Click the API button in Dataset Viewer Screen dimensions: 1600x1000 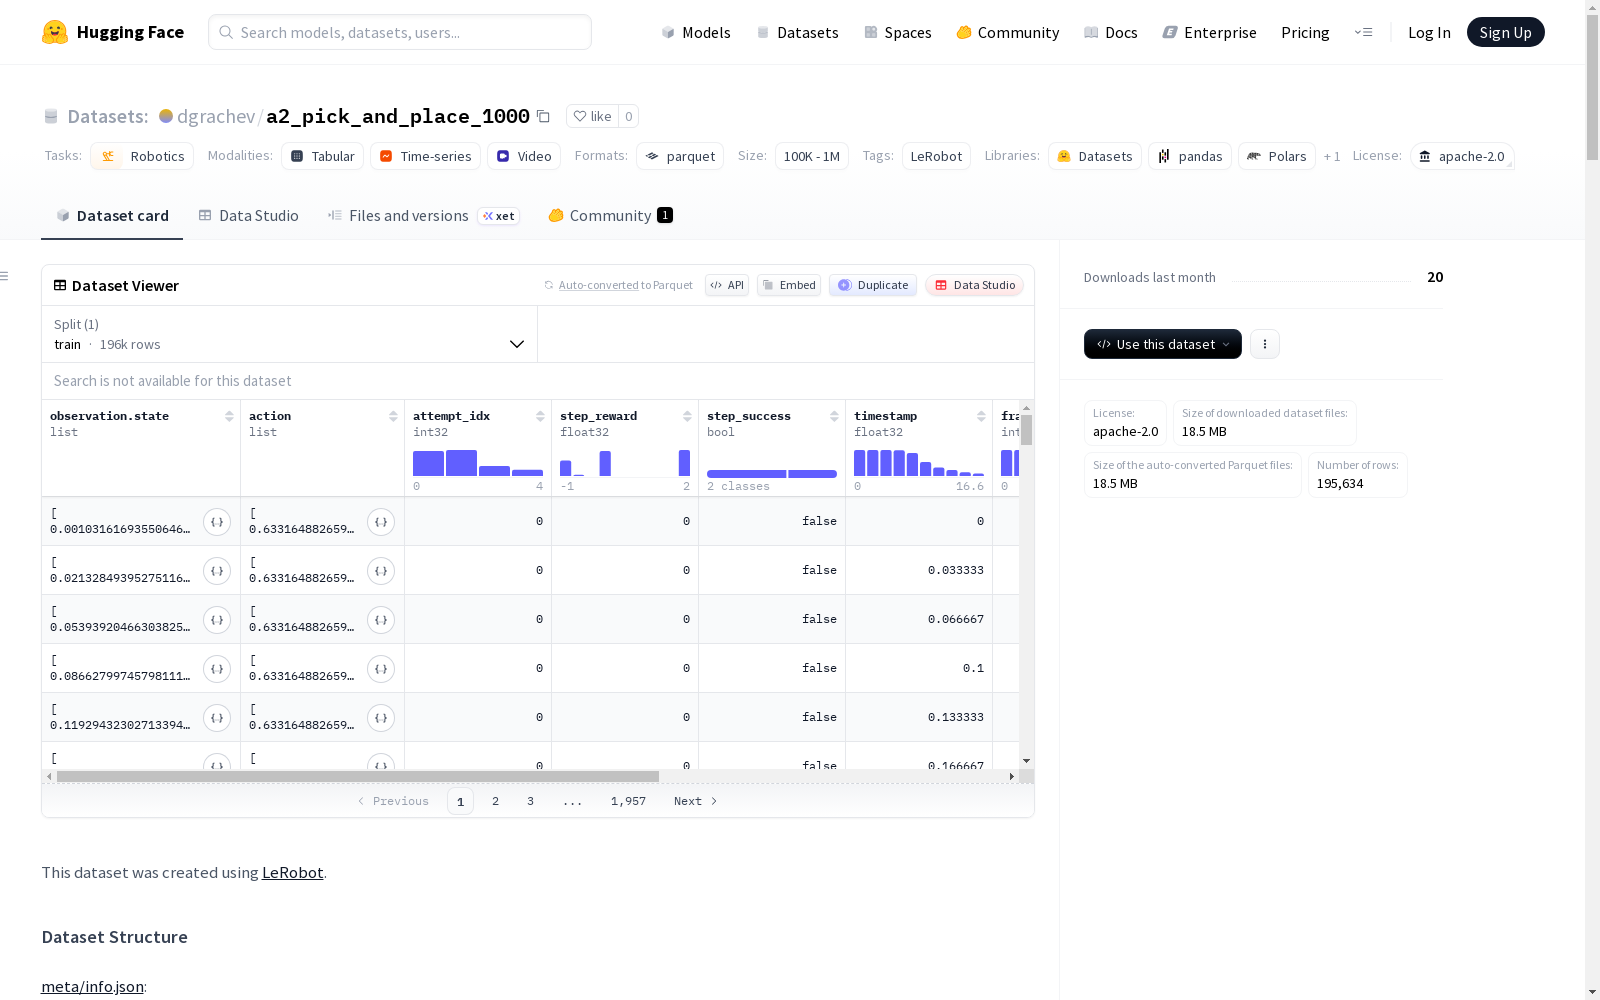(x=727, y=285)
